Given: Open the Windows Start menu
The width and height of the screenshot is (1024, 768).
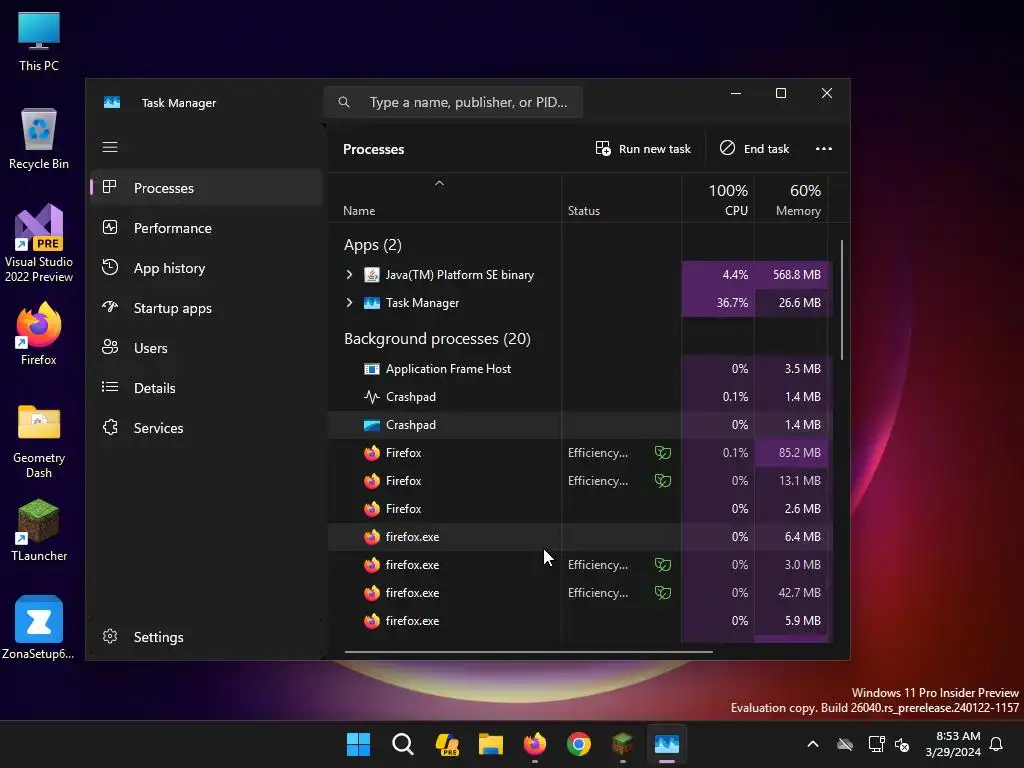Looking at the screenshot, I should (358, 744).
